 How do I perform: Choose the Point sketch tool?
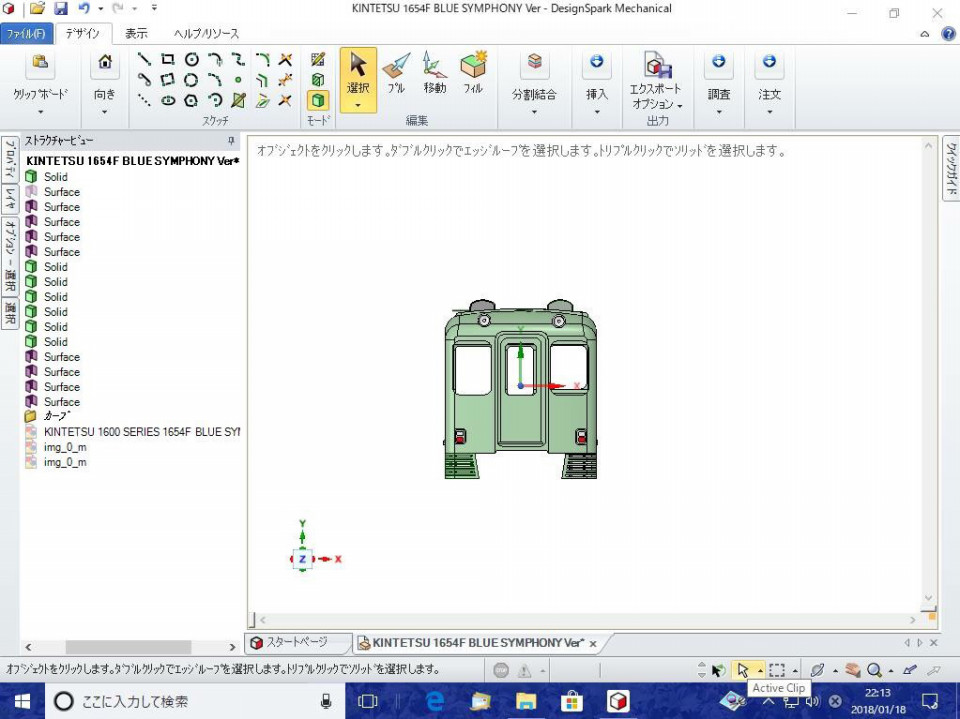coord(238,80)
